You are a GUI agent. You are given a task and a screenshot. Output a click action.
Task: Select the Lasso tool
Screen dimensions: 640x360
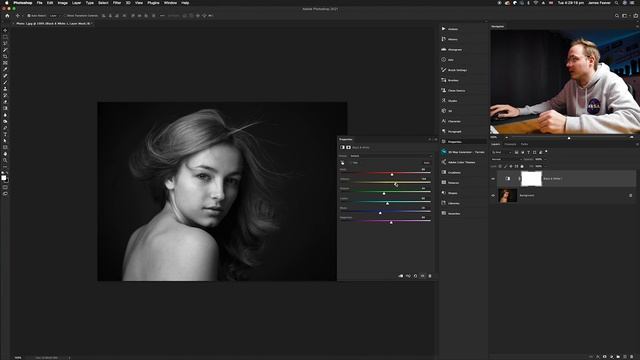pos(5,44)
